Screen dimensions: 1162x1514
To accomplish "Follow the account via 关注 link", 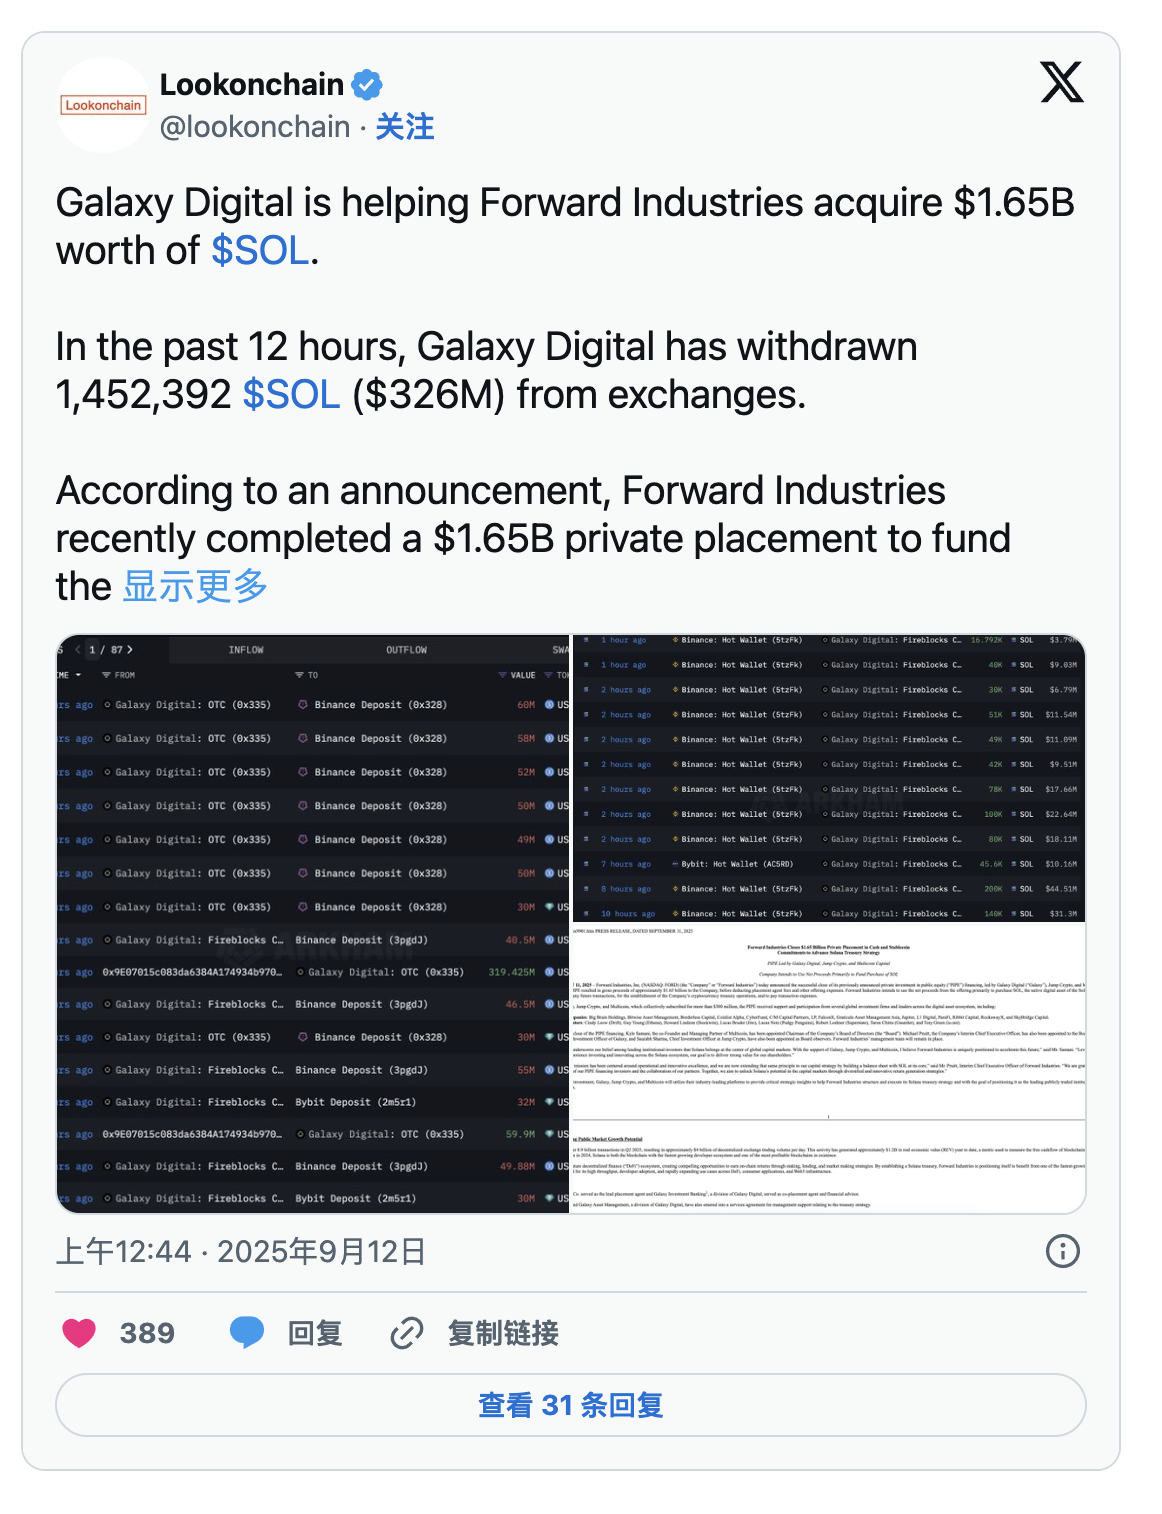I will 405,127.
